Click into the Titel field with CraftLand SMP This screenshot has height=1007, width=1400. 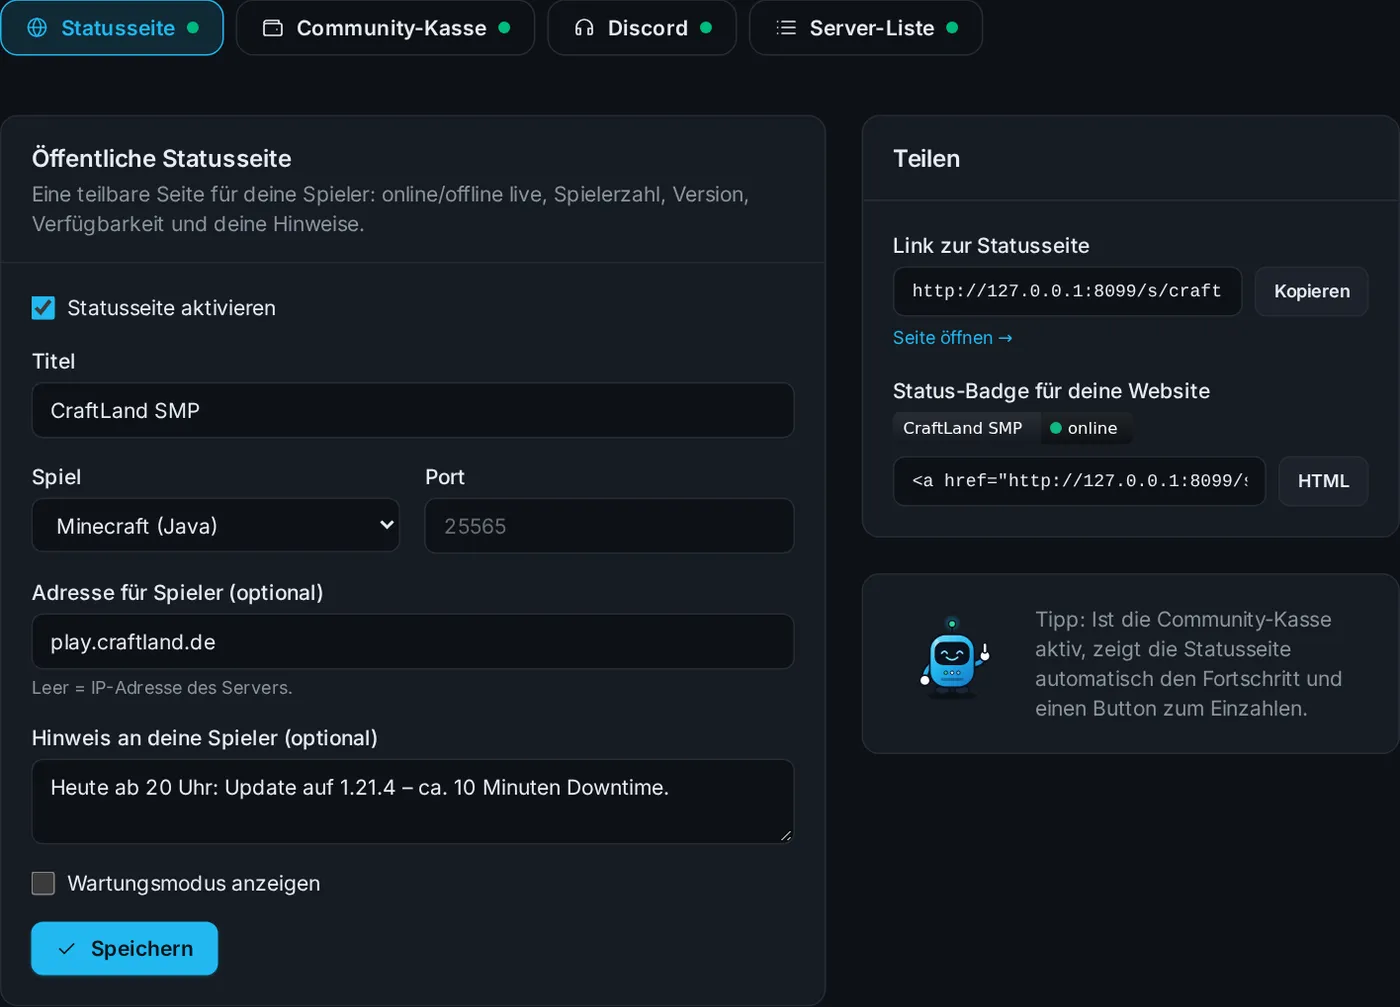point(413,410)
